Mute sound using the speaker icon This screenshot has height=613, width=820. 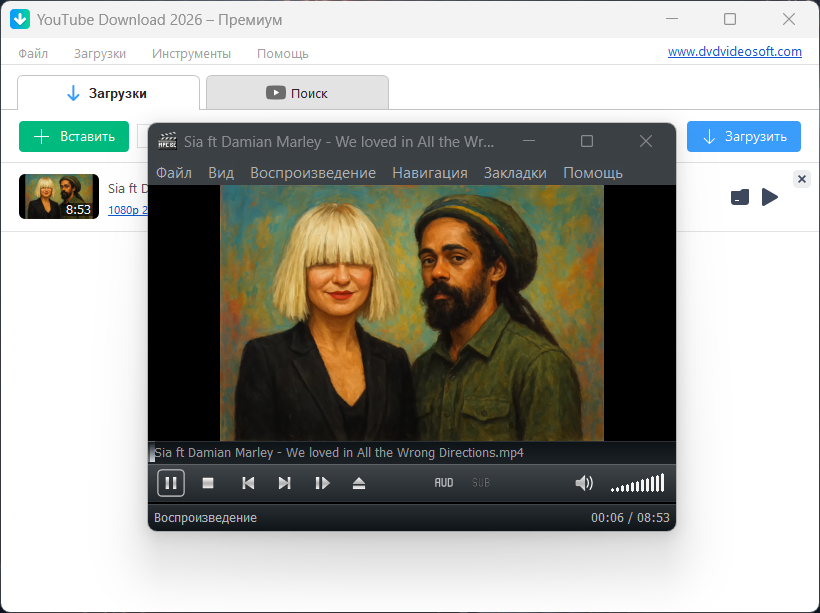(584, 483)
